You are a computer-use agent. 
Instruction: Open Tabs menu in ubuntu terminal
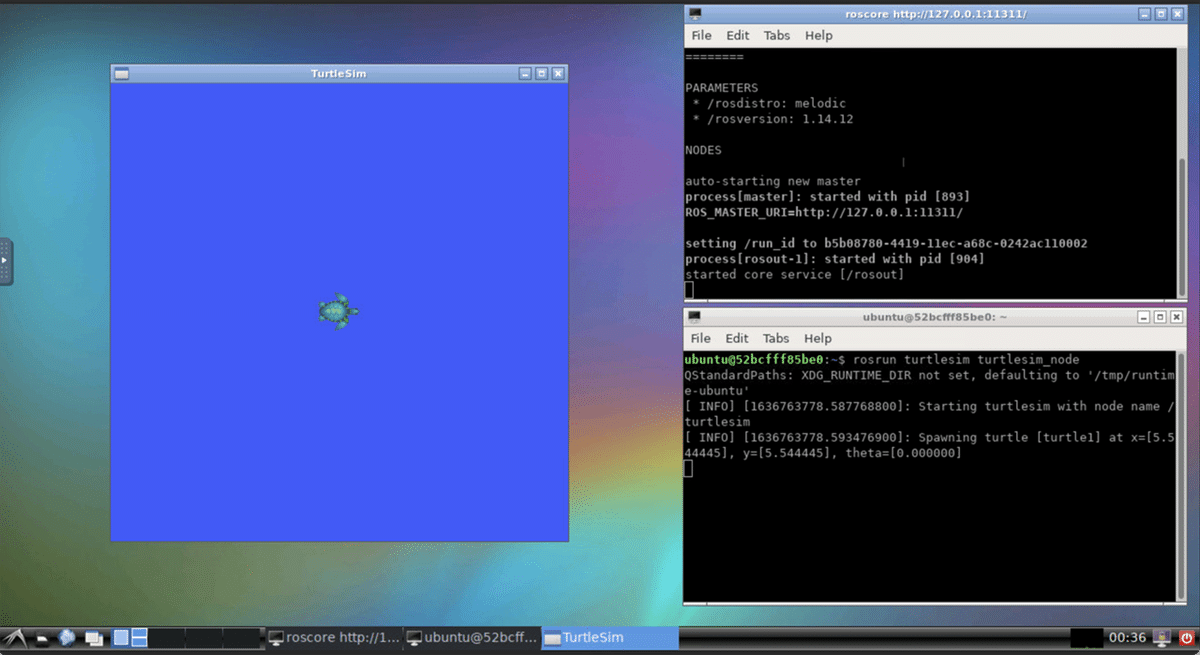[776, 338]
